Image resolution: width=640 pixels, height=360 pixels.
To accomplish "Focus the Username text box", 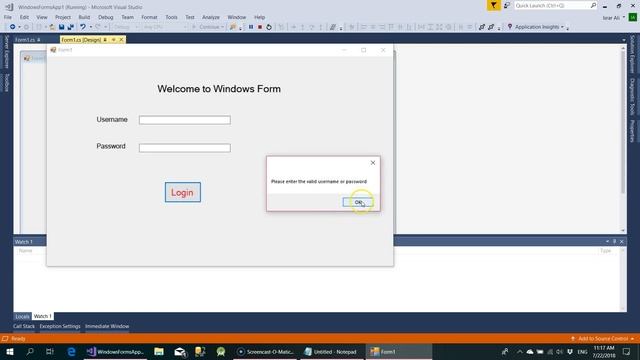I will point(184,120).
